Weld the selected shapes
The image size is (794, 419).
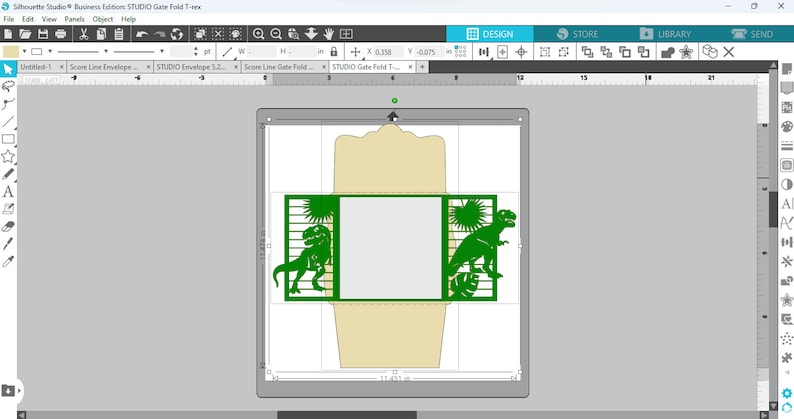click(x=668, y=52)
